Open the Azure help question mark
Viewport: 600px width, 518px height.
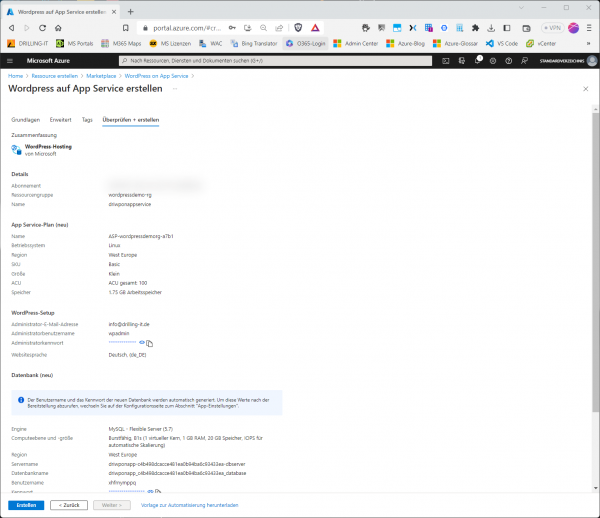pos(509,61)
